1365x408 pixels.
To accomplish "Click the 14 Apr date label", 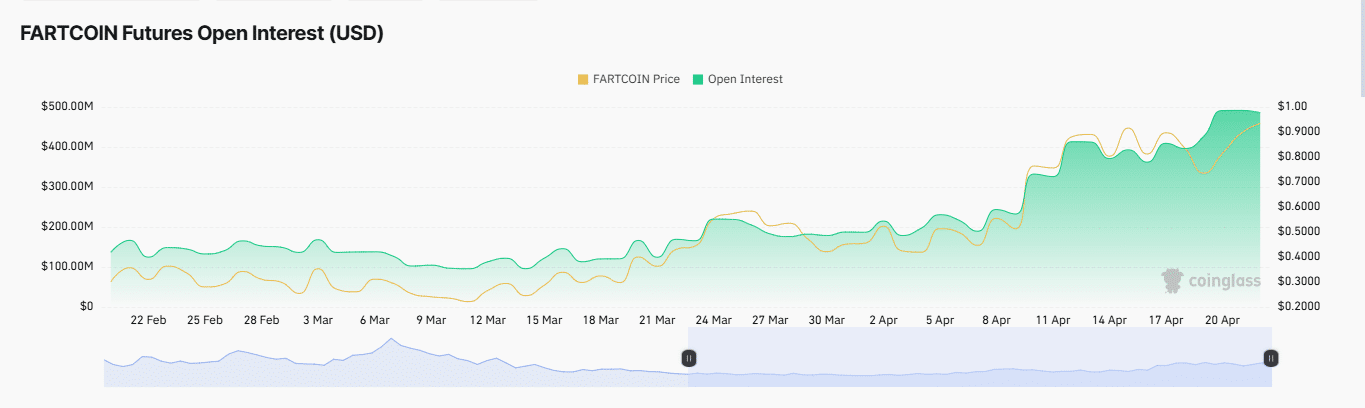I will [1110, 320].
